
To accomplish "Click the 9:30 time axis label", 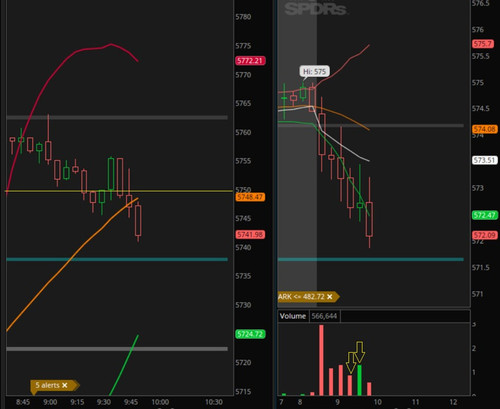I will (x=104, y=402).
